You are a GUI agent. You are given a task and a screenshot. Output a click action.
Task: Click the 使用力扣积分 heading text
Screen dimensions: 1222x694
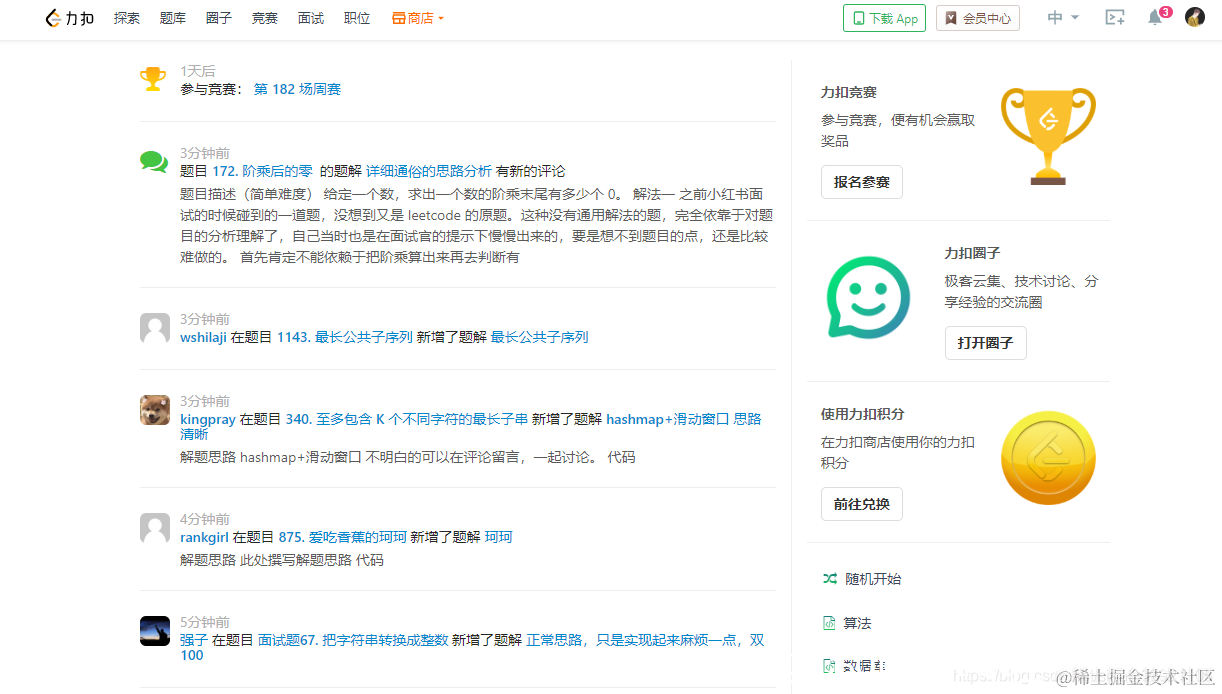pos(863,414)
